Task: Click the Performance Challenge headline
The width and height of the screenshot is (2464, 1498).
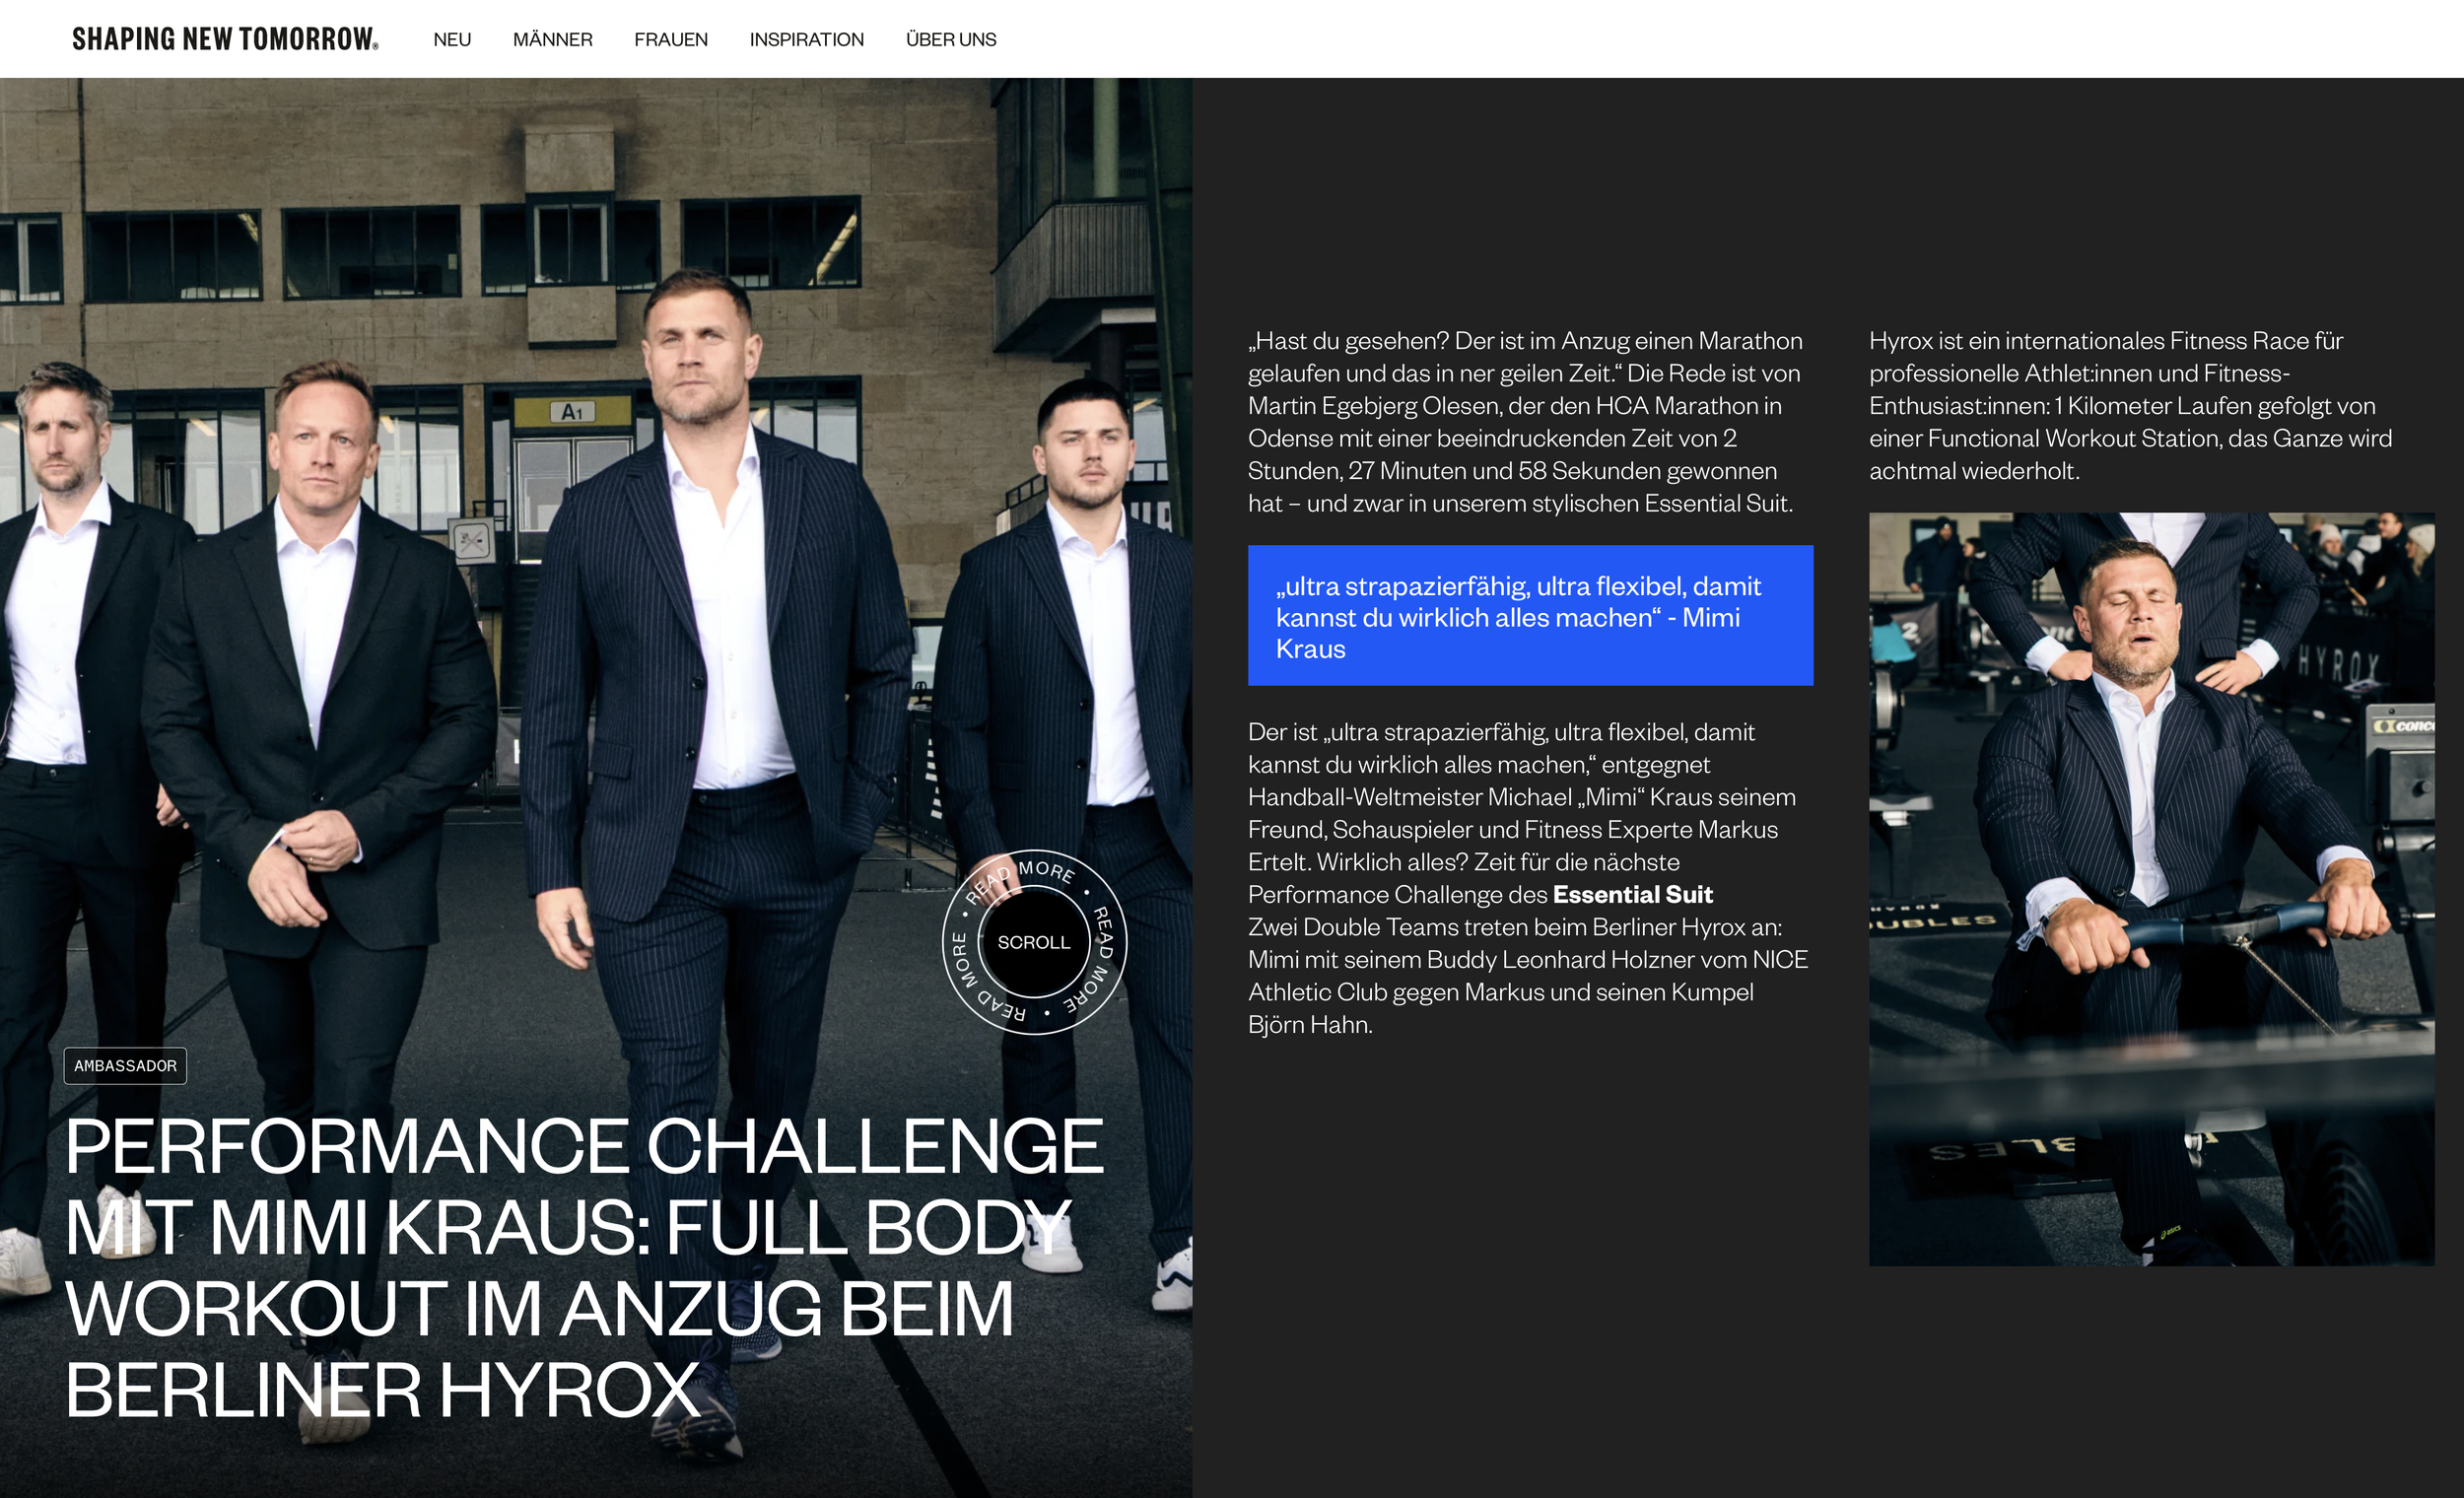Action: point(584,1268)
